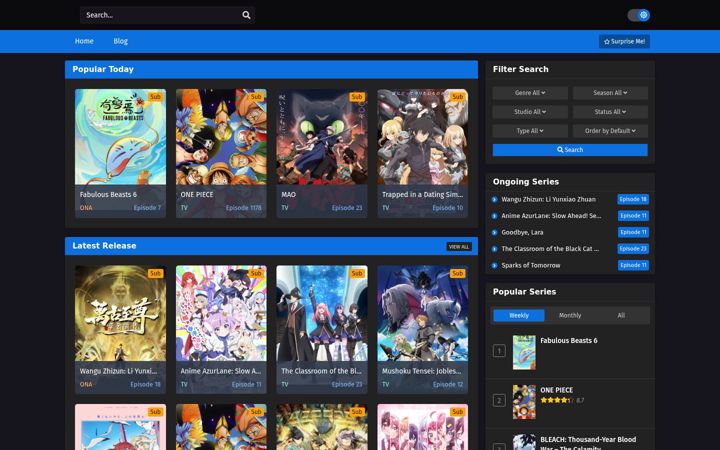
Task: Open the Home menu item
Action: click(84, 41)
